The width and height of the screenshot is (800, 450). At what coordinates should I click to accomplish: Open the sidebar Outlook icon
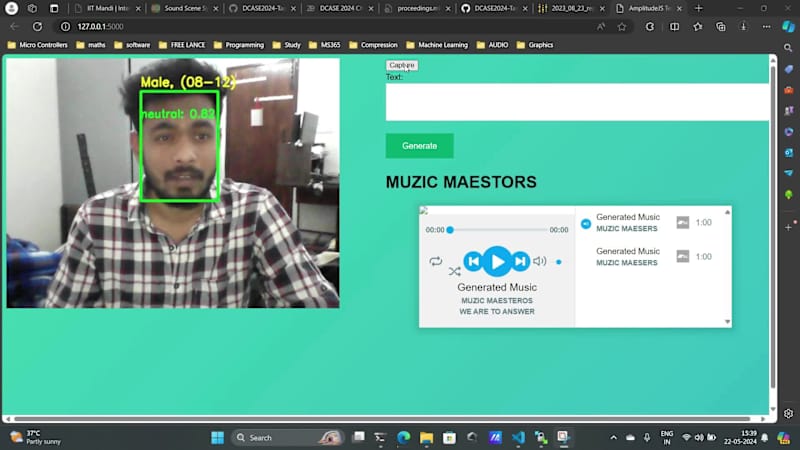(789, 153)
